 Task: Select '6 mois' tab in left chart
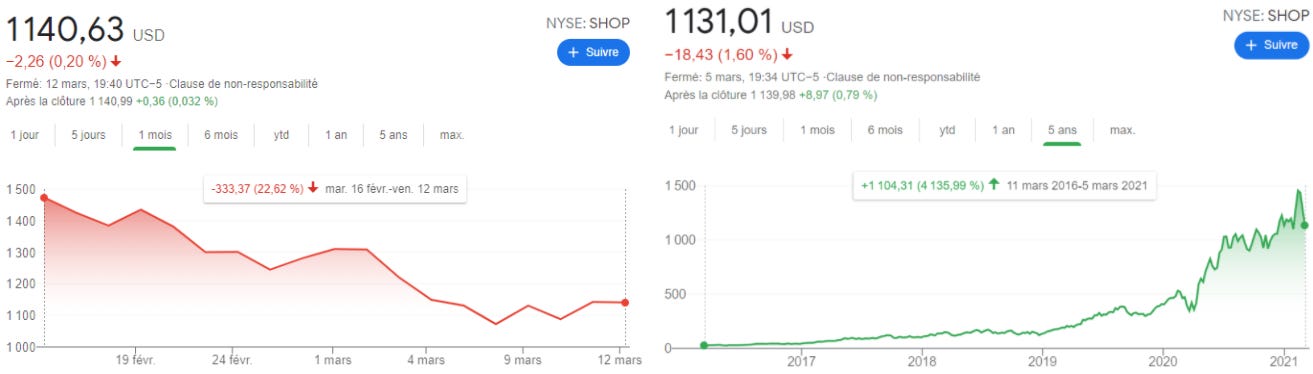[x=221, y=134]
